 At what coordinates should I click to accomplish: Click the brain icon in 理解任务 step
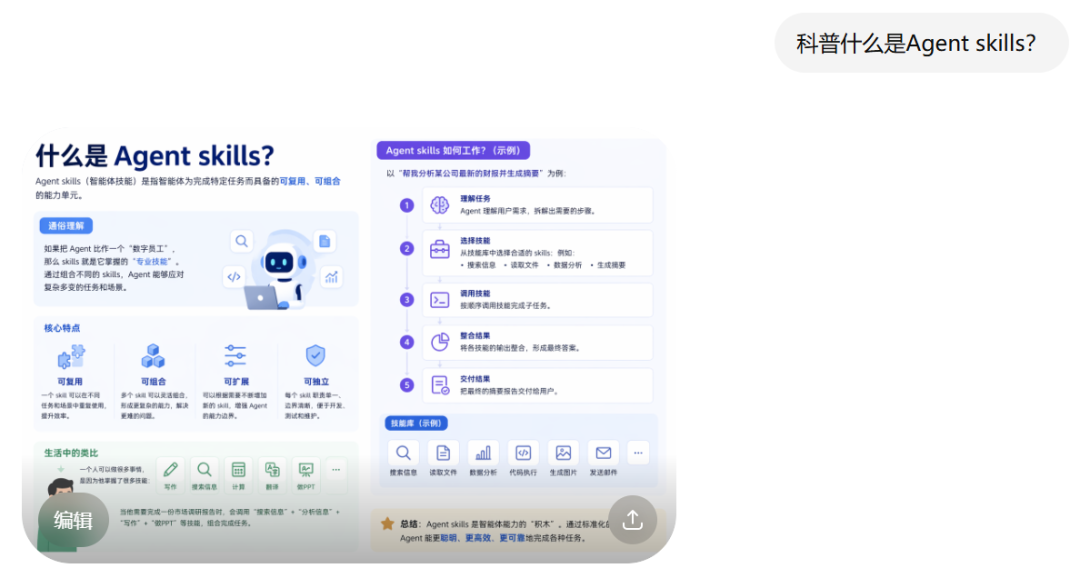[x=439, y=205]
